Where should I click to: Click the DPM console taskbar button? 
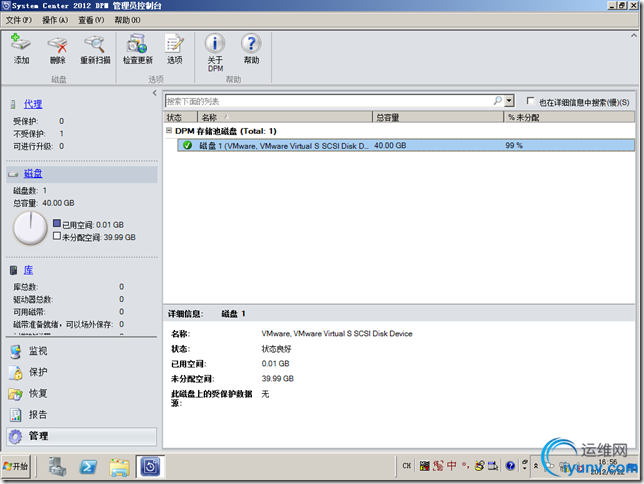click(x=150, y=467)
